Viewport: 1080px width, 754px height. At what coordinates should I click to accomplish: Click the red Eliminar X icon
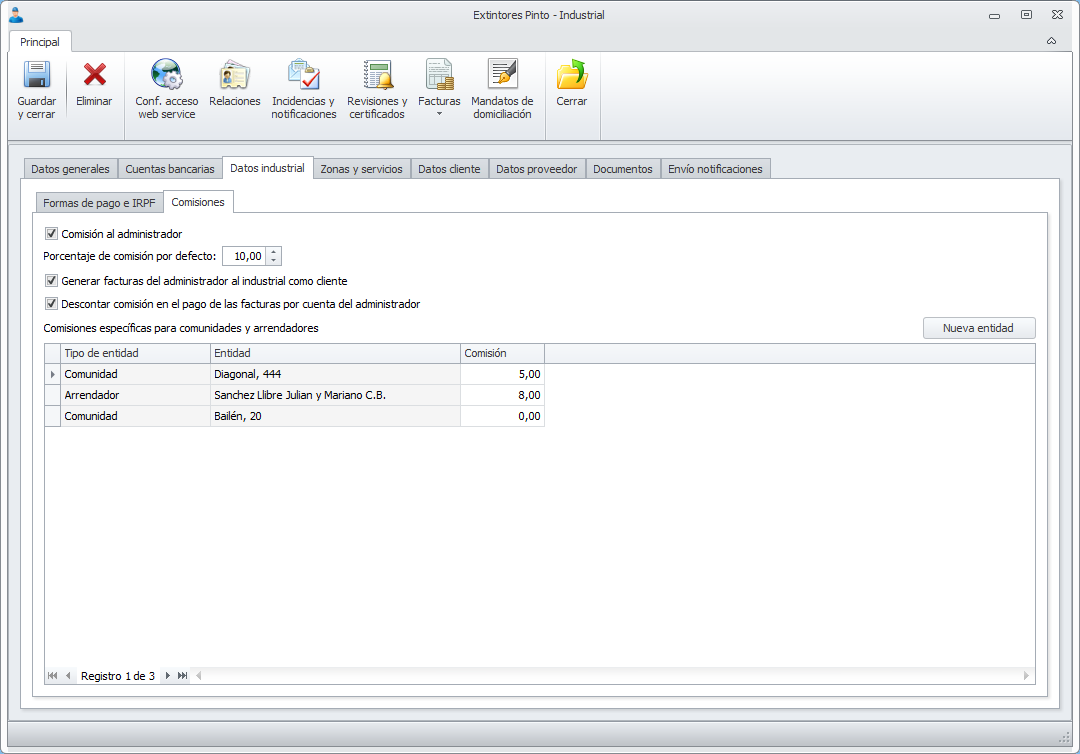[x=94, y=74]
